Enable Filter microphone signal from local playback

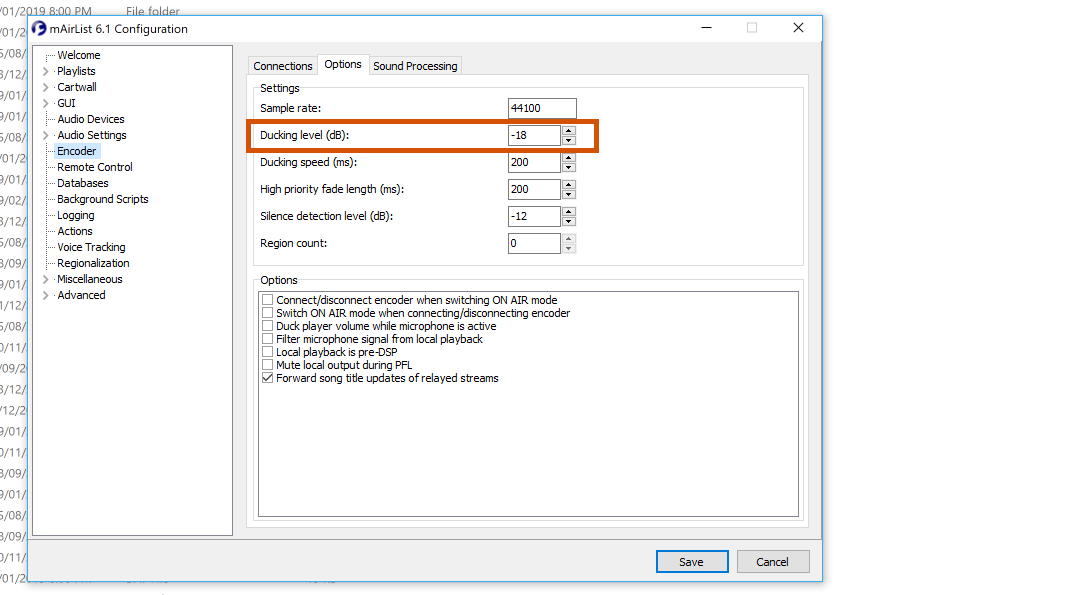pyautogui.click(x=267, y=339)
